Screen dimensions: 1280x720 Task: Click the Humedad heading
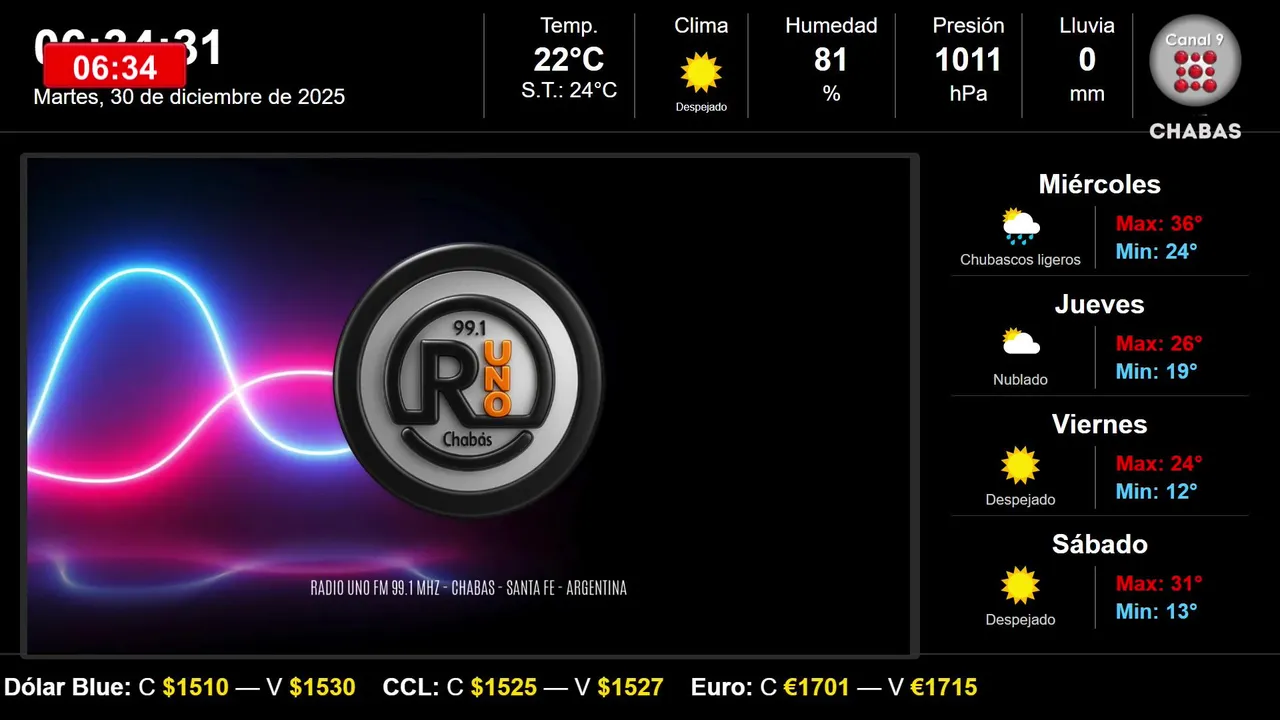tap(831, 26)
